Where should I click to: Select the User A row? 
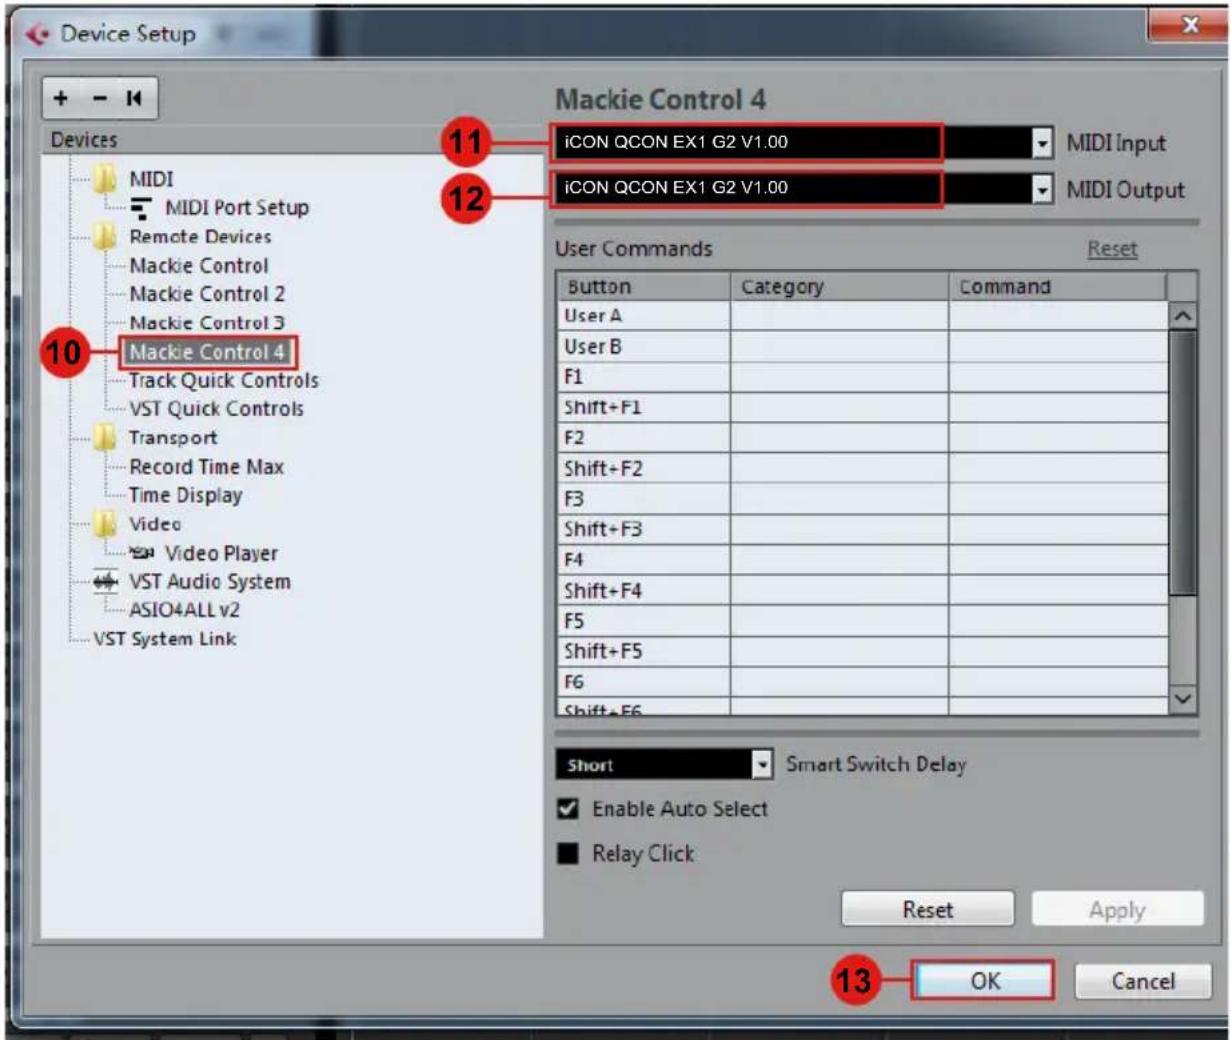point(862,316)
